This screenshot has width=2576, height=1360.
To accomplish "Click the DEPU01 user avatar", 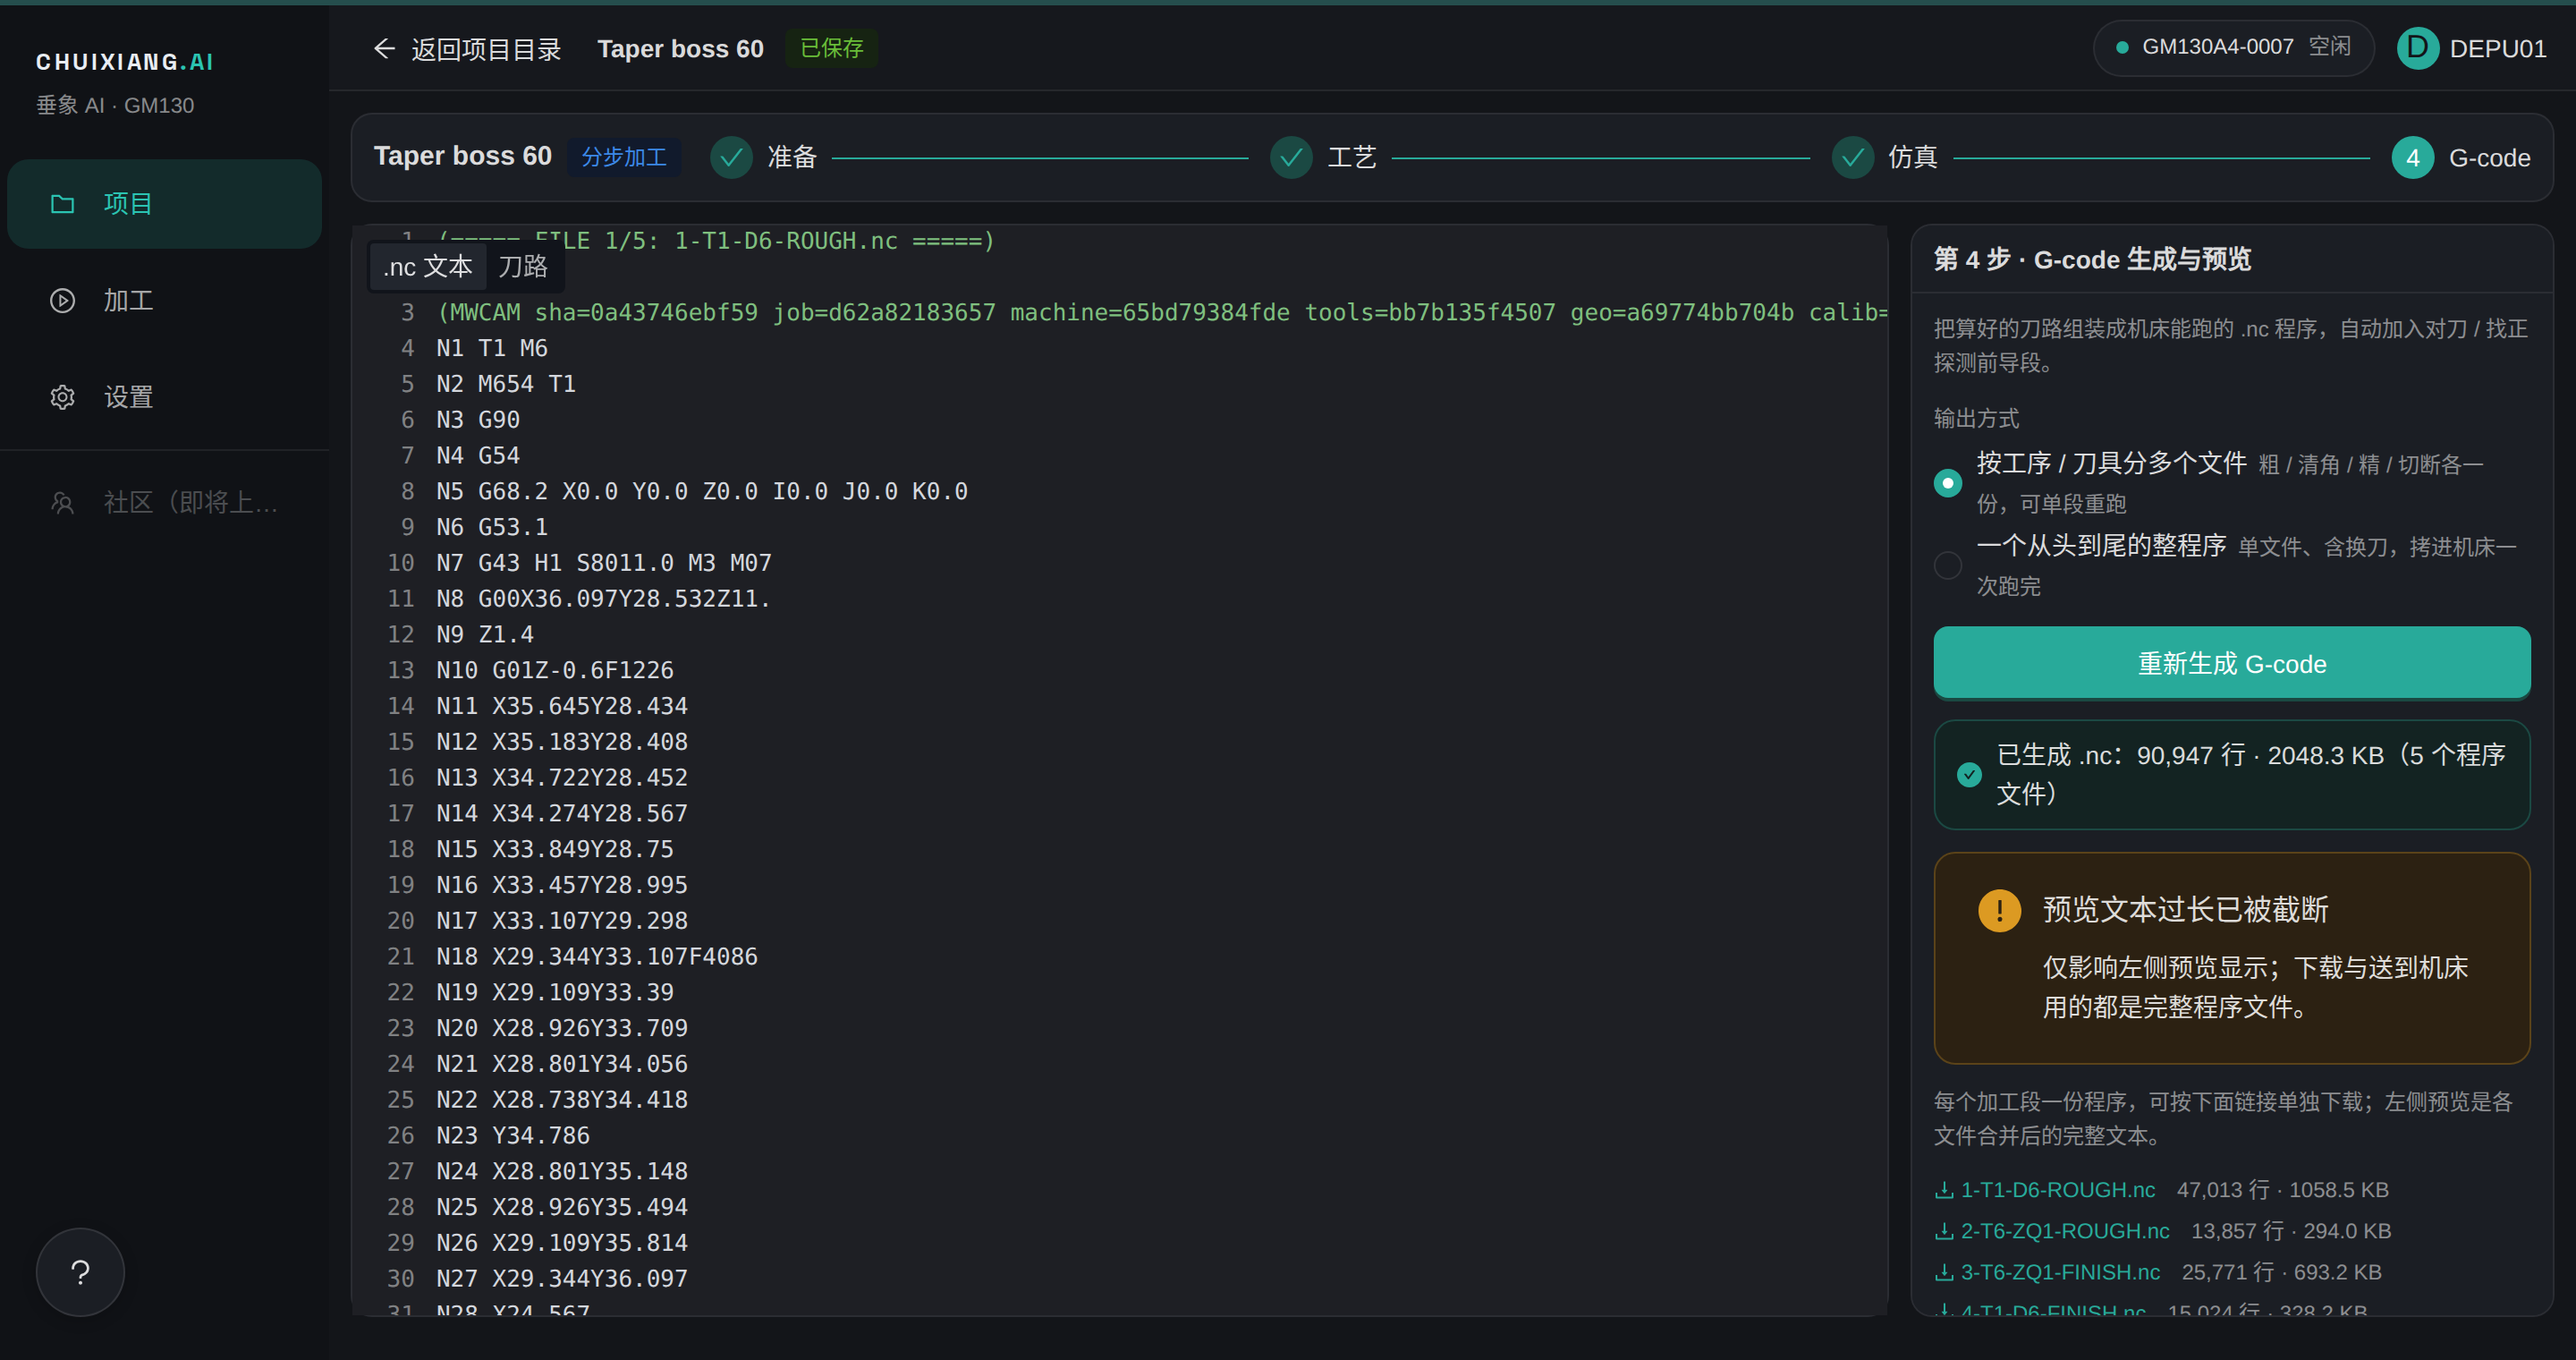I will coord(2418,48).
